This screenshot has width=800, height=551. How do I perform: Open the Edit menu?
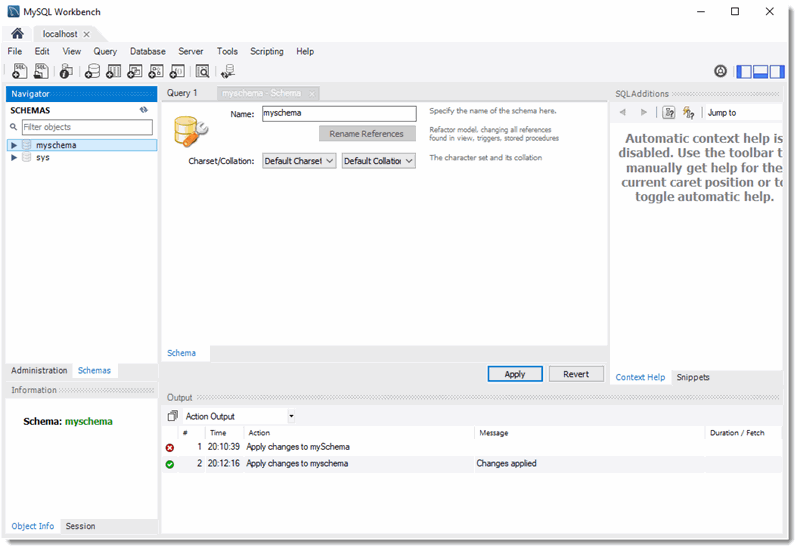point(42,51)
